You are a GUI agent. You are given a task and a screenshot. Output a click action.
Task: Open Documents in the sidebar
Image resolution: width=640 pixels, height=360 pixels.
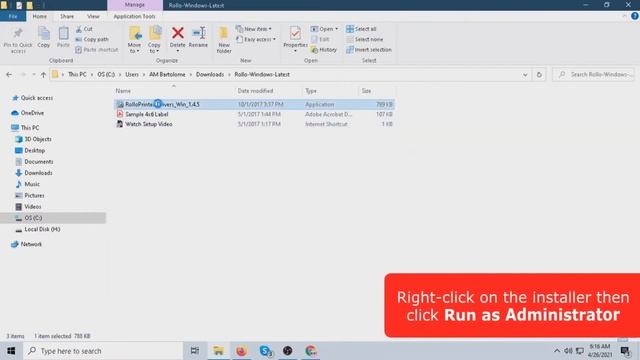coord(34,162)
